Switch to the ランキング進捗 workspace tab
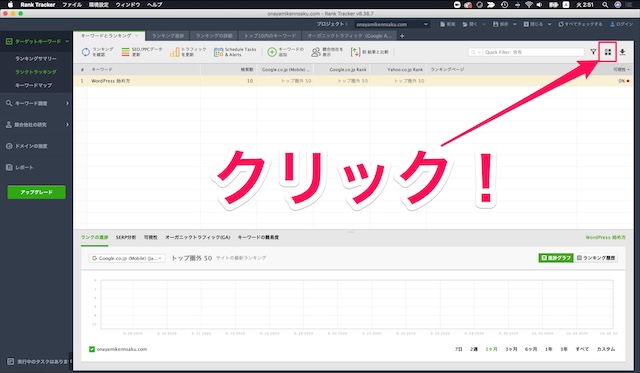The width and height of the screenshot is (640, 373). [168, 36]
